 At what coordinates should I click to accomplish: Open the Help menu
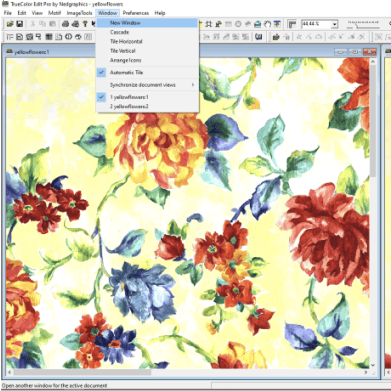tap(160, 13)
